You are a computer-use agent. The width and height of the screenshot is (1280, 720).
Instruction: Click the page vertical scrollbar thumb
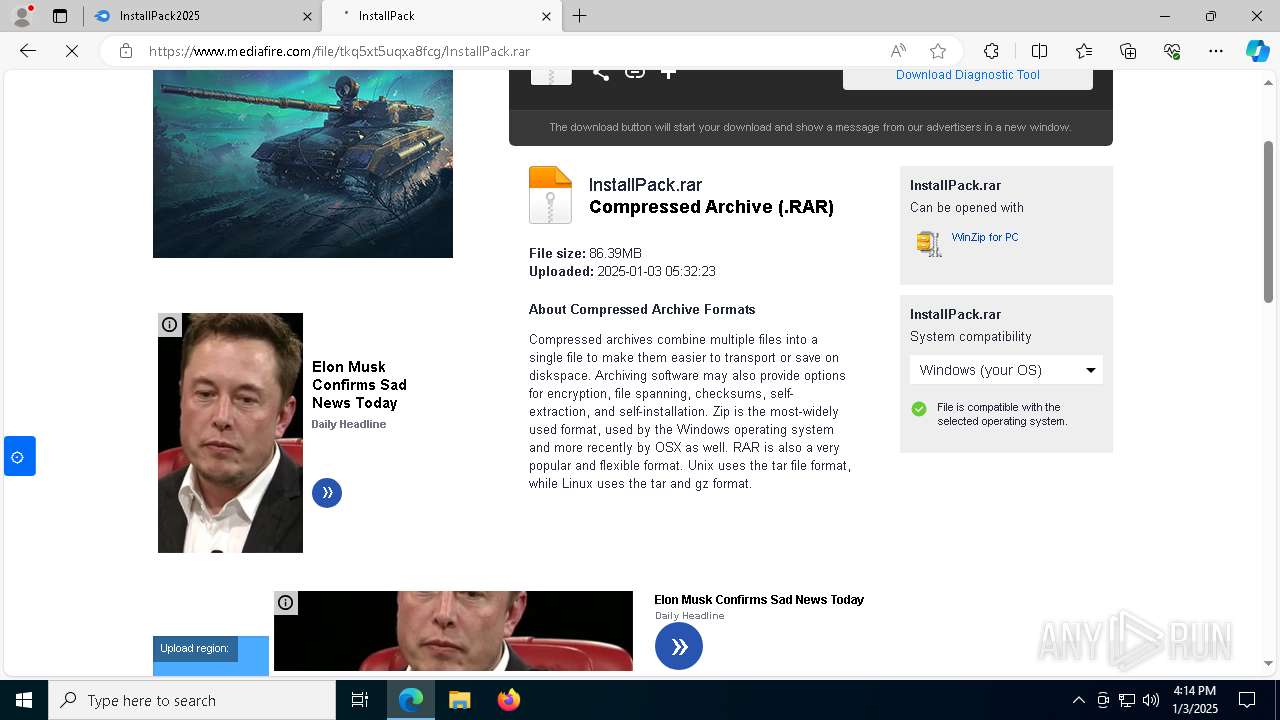pyautogui.click(x=1268, y=220)
